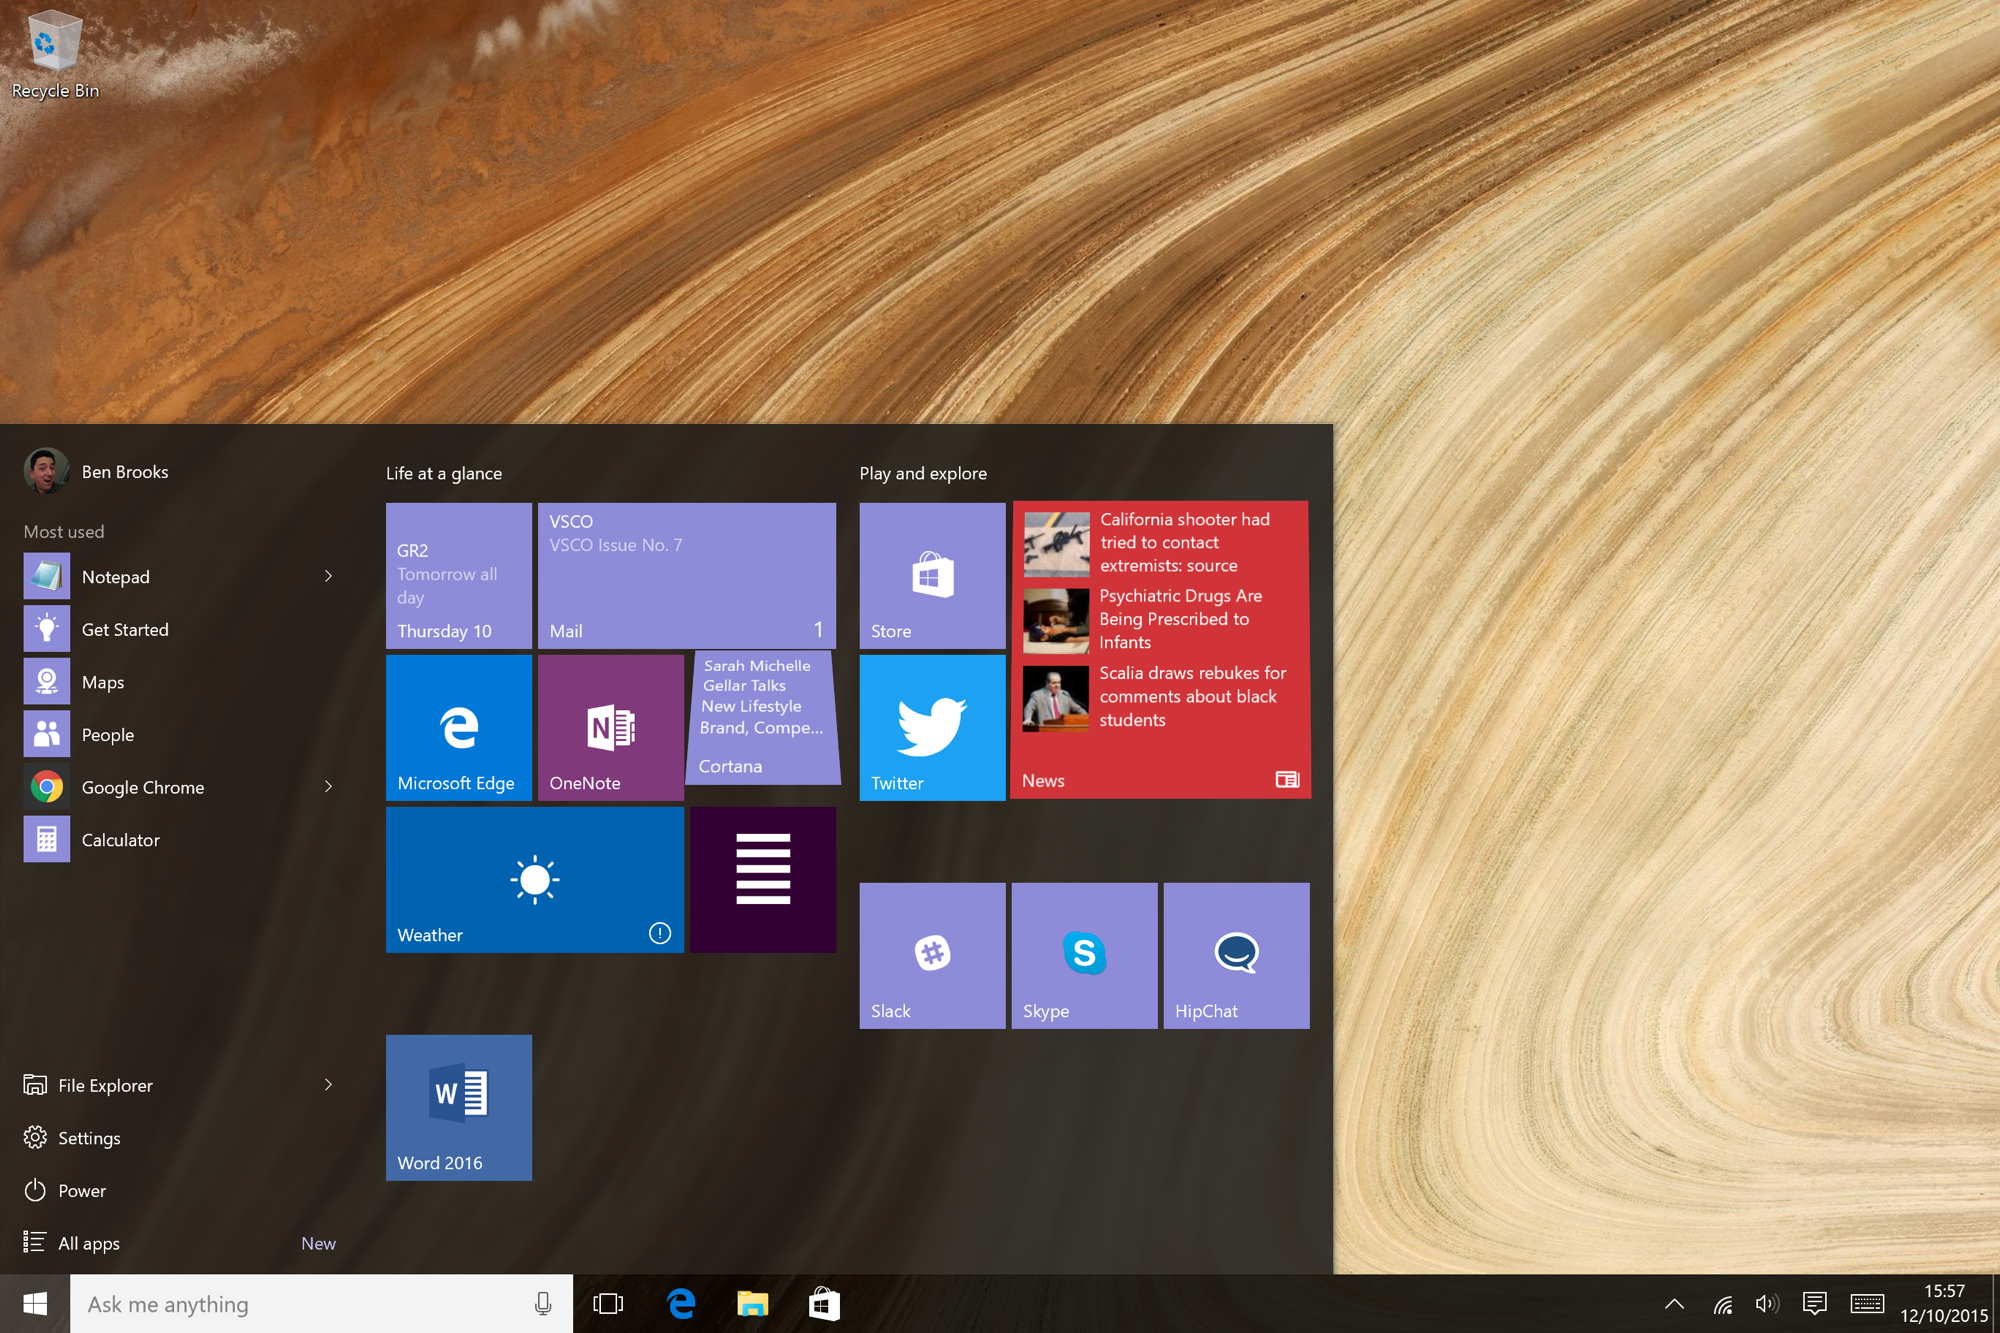Open the Twitter tile

pyautogui.click(x=932, y=728)
